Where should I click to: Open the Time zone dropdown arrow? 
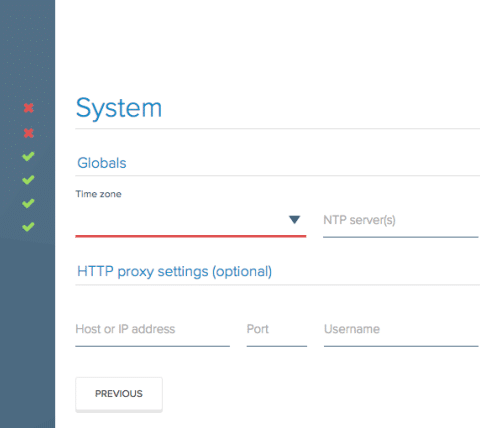(294, 220)
